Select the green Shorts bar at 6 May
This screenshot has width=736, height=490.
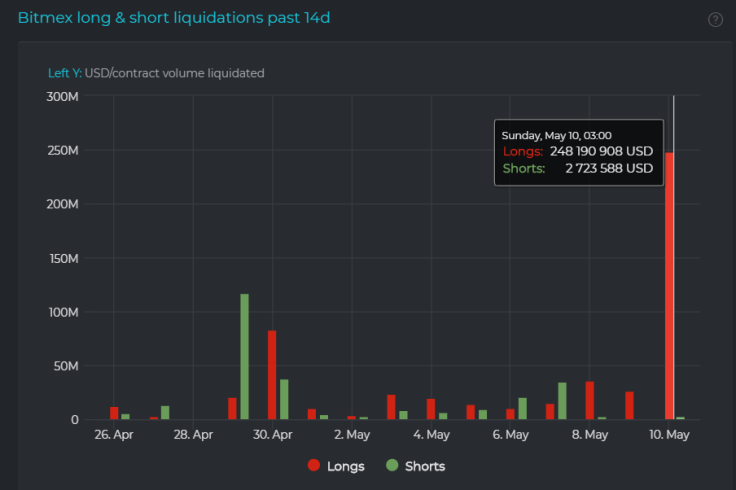(x=522, y=408)
